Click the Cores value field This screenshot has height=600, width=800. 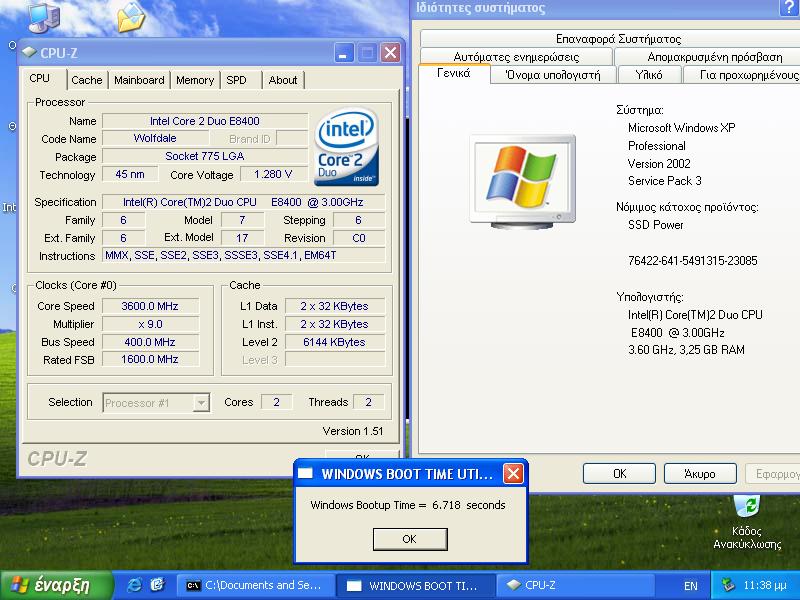tap(277, 402)
